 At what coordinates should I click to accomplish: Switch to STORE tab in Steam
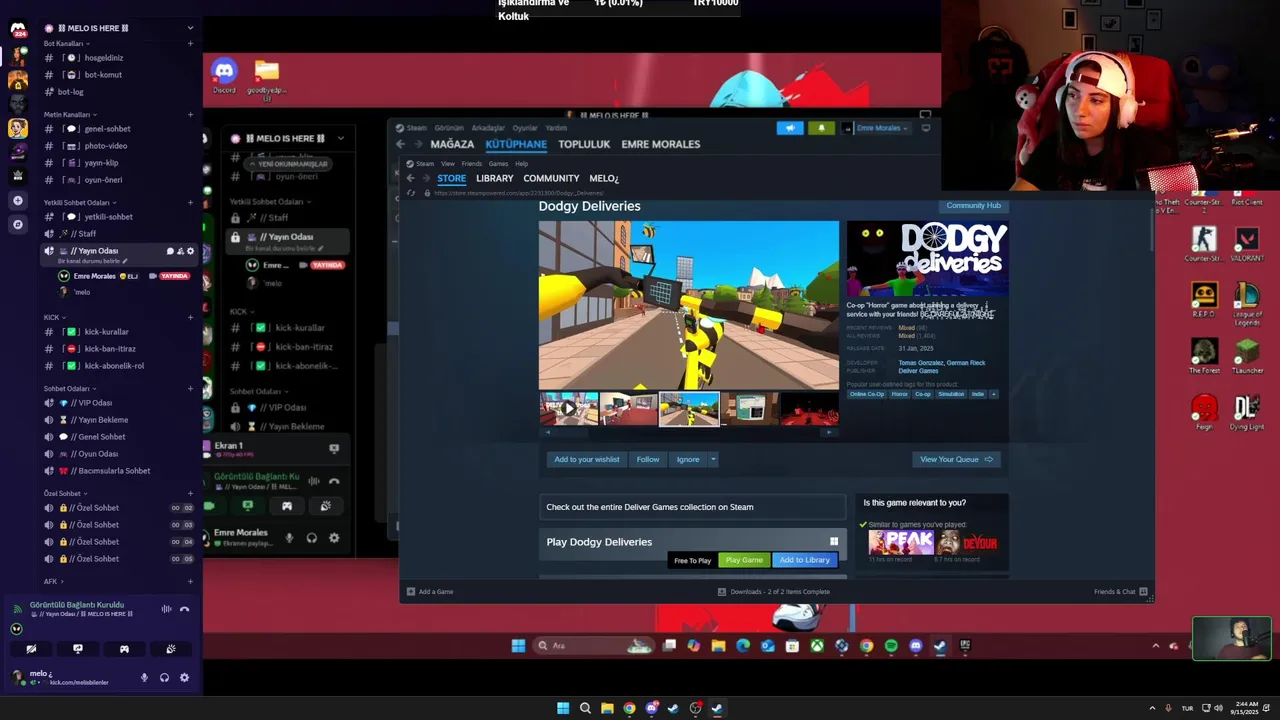pos(451,178)
